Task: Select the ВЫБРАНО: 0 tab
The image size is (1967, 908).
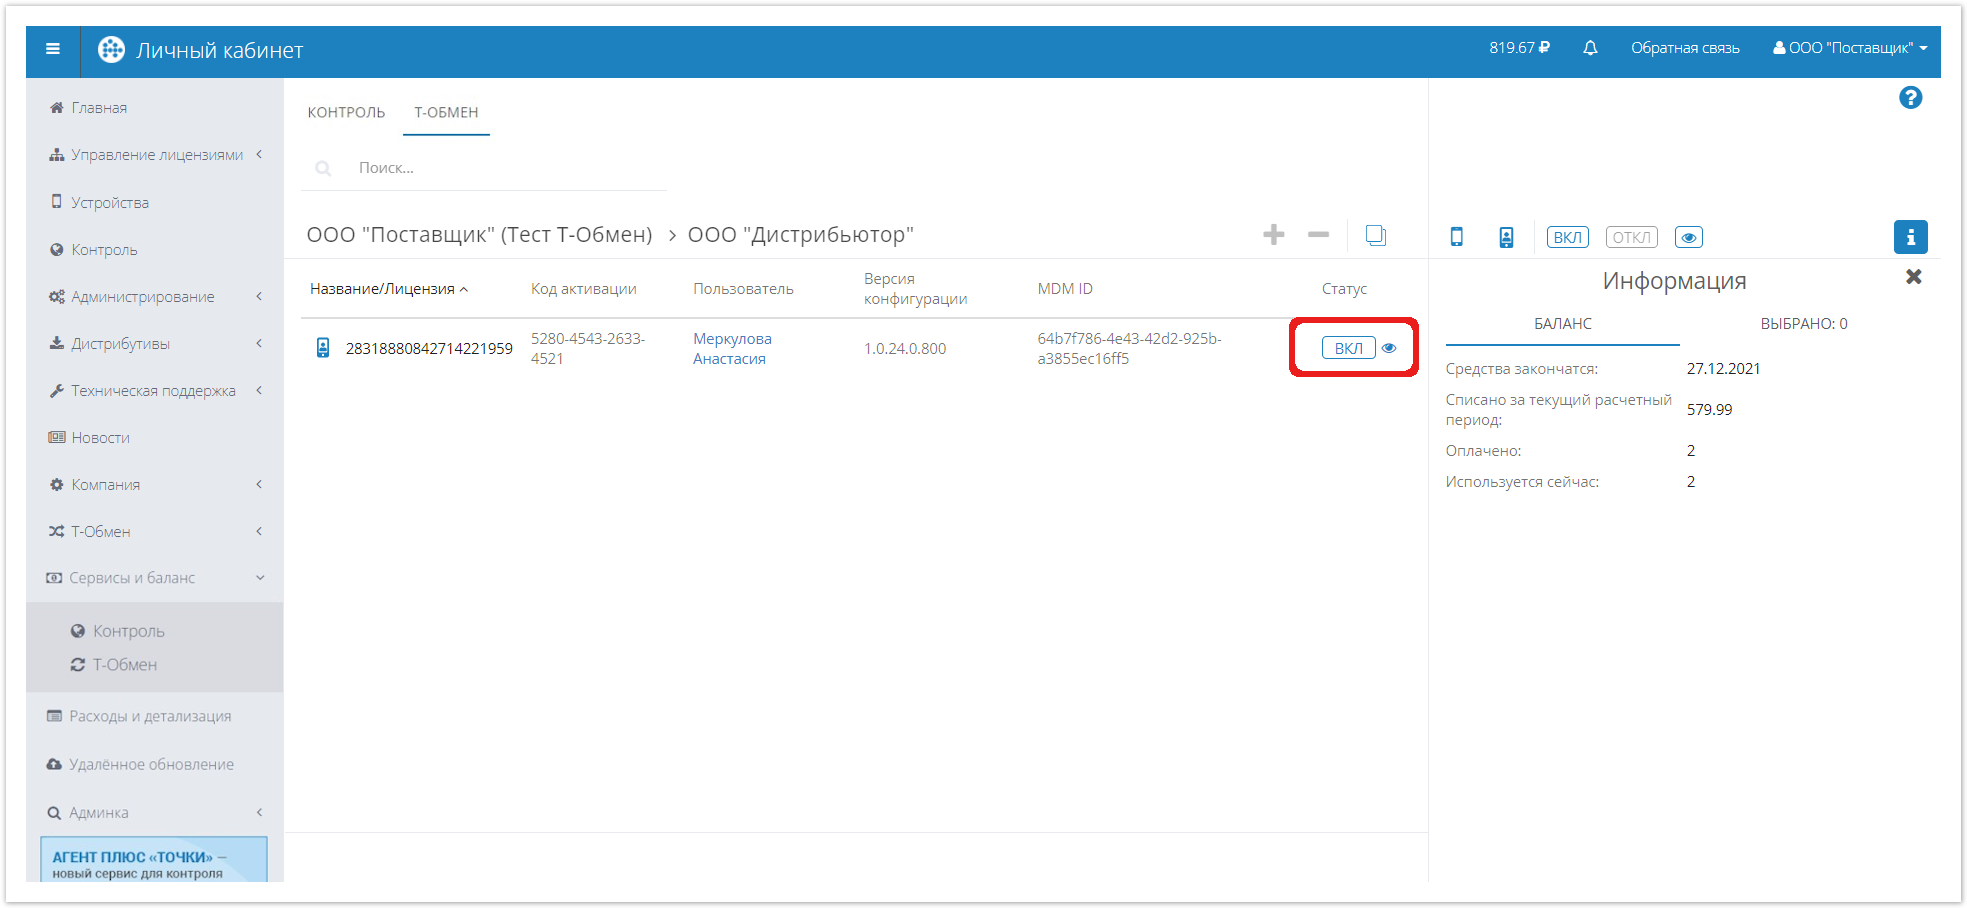Action: pos(1803,324)
